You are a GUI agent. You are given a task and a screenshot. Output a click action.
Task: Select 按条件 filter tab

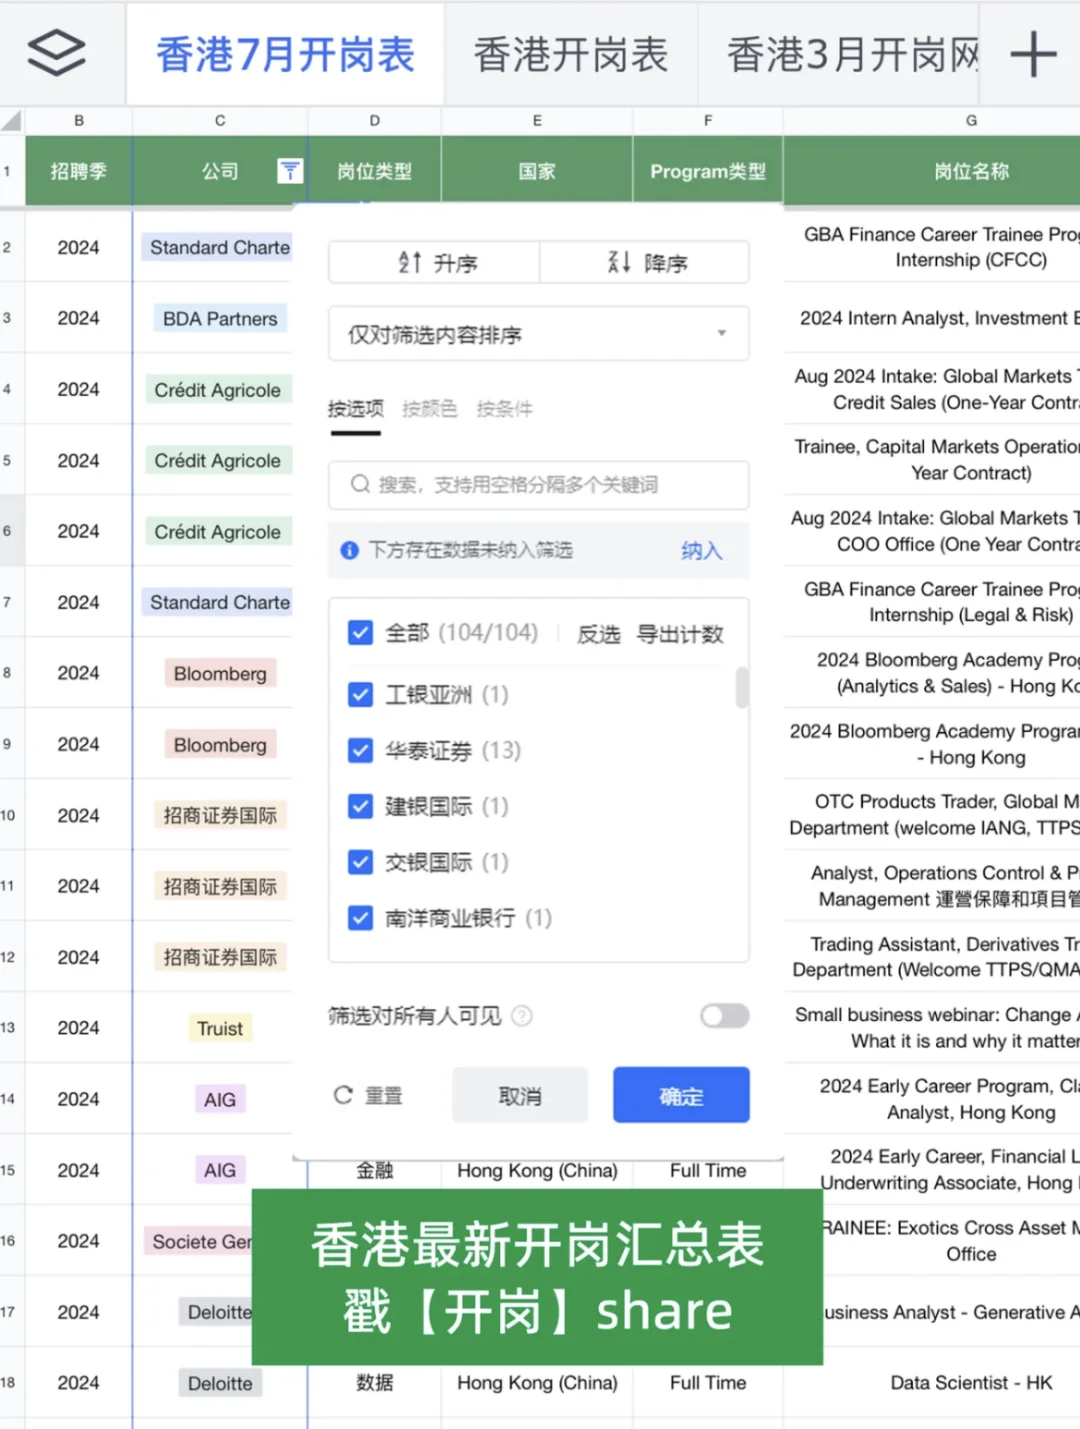[504, 409]
